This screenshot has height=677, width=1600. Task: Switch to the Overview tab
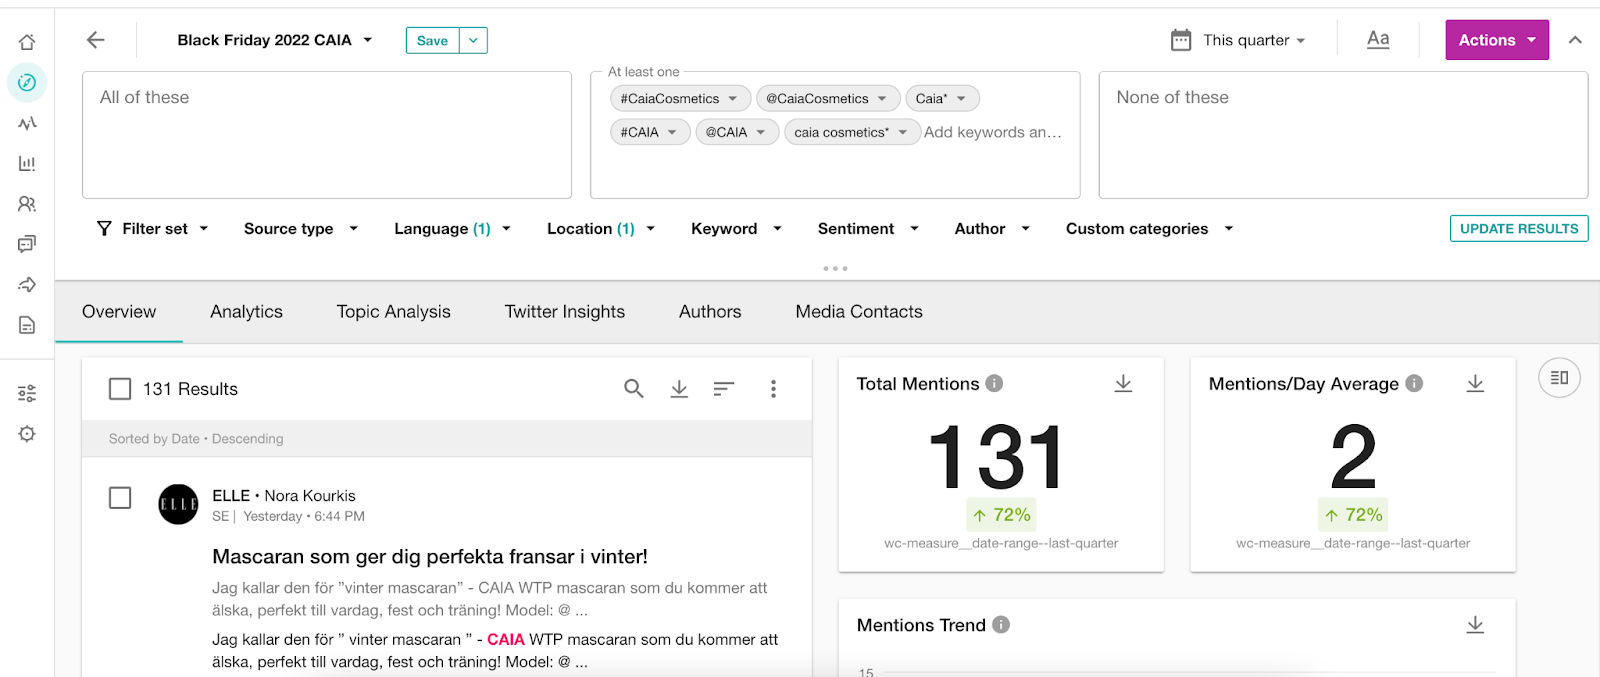coord(119,312)
